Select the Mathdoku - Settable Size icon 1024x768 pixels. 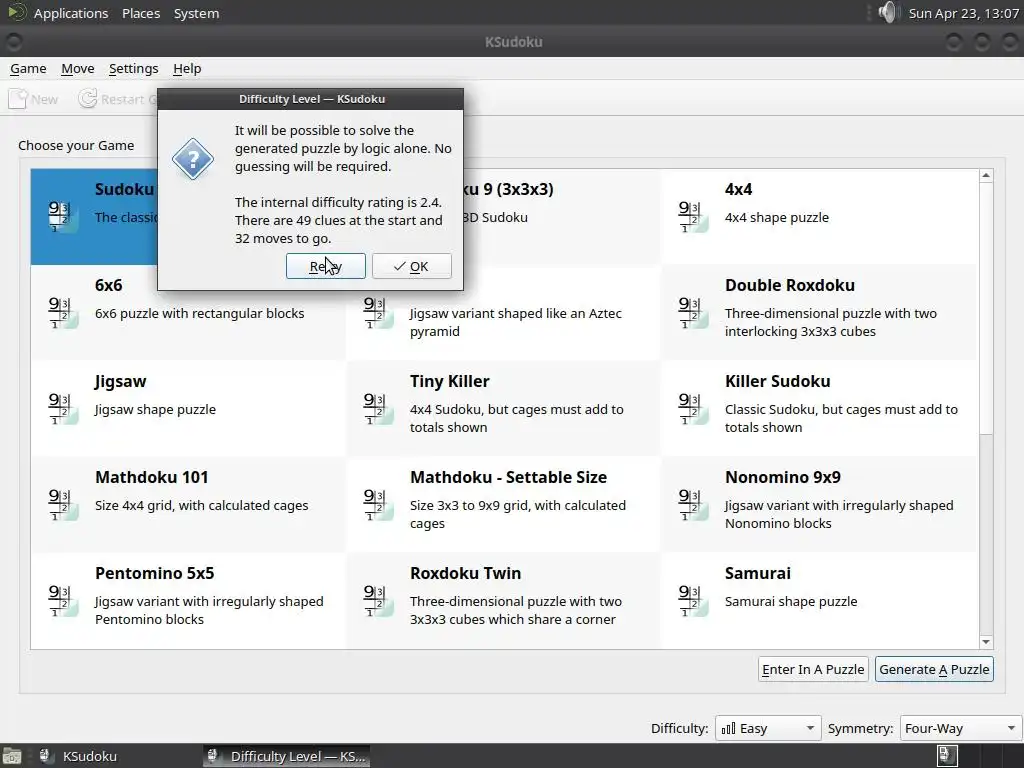[377, 504]
